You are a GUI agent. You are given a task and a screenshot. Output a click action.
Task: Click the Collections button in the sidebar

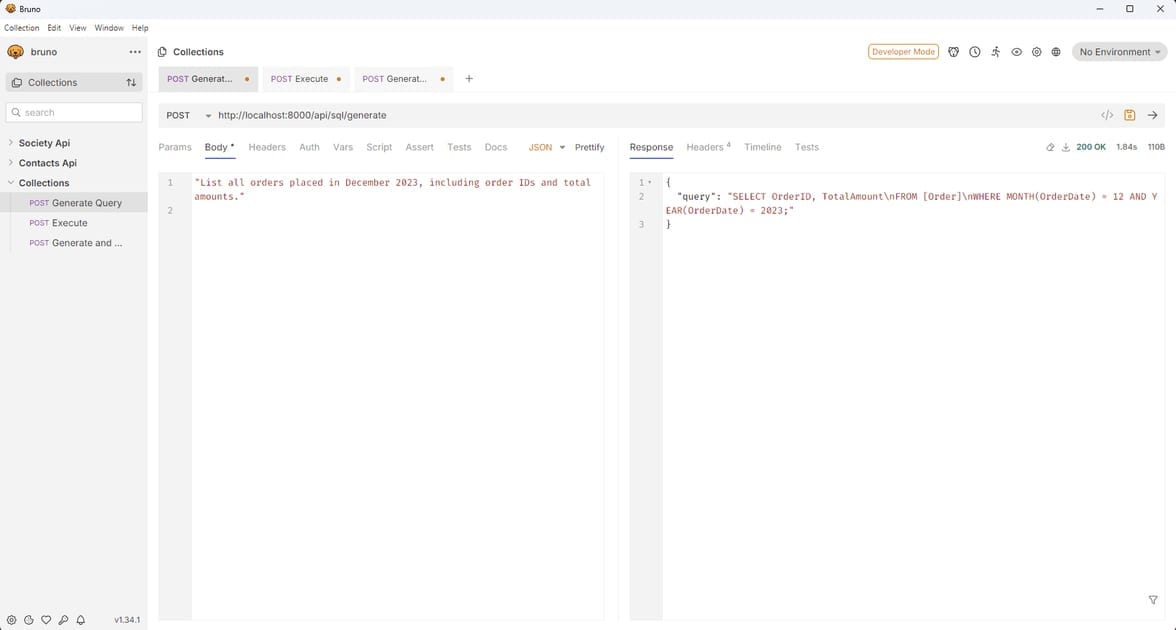[74, 82]
